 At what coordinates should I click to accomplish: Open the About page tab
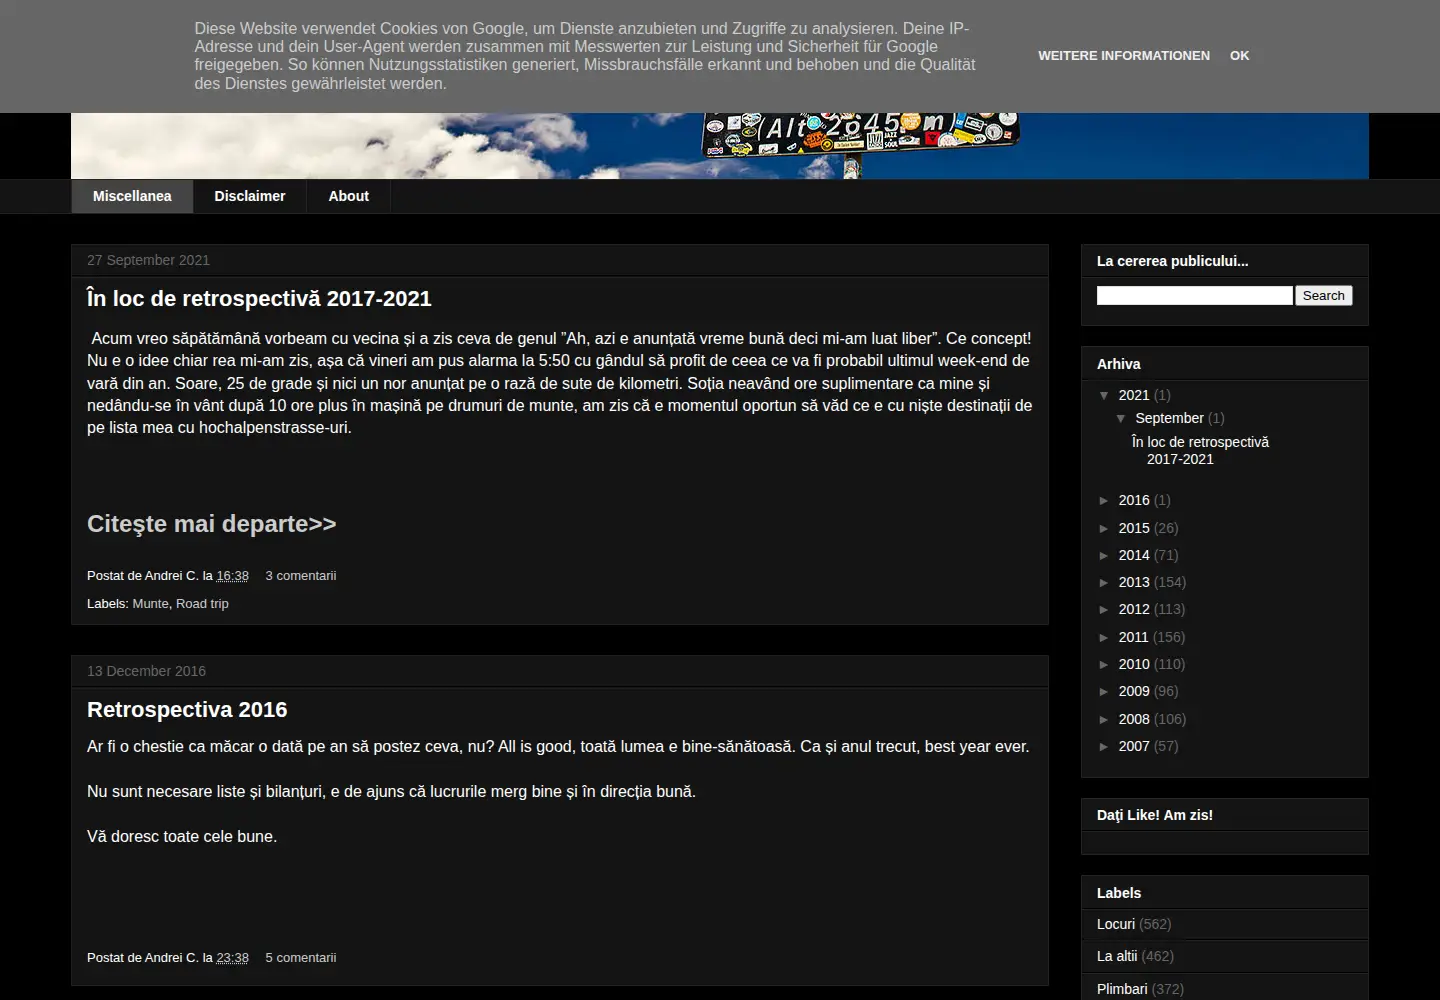[349, 196]
